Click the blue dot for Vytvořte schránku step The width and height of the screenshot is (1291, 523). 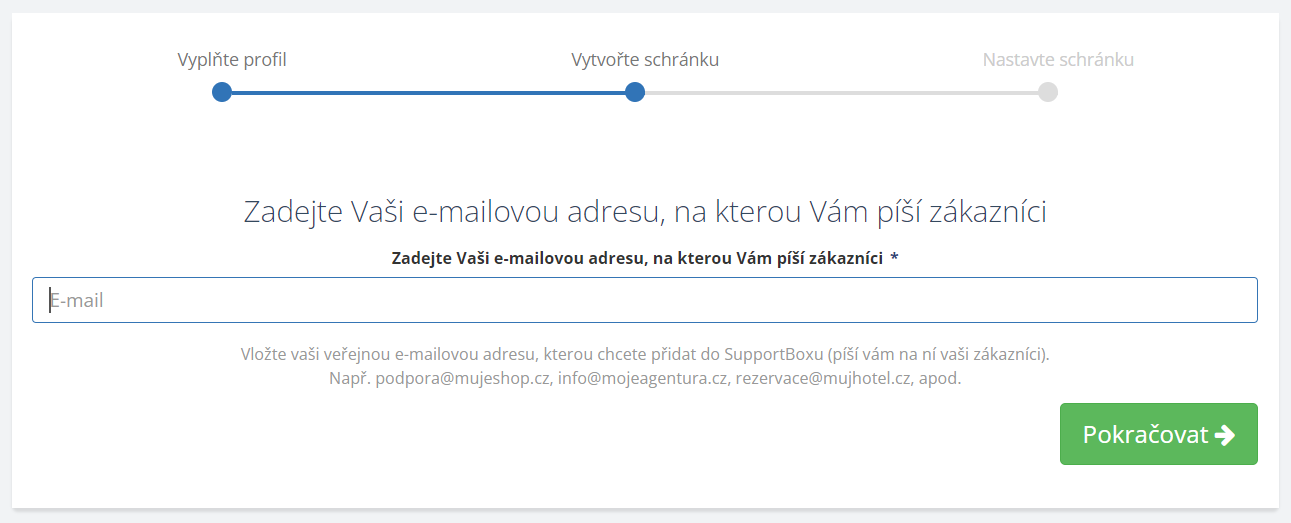coord(634,92)
